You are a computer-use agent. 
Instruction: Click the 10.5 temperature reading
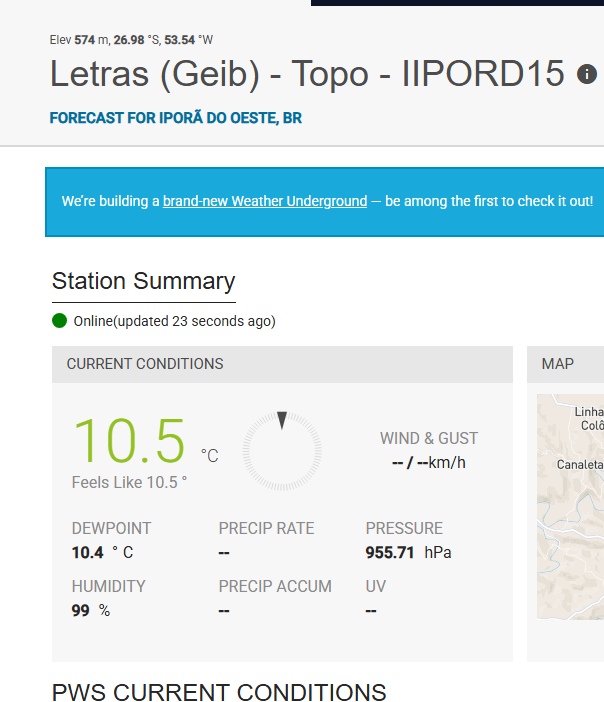click(130, 441)
